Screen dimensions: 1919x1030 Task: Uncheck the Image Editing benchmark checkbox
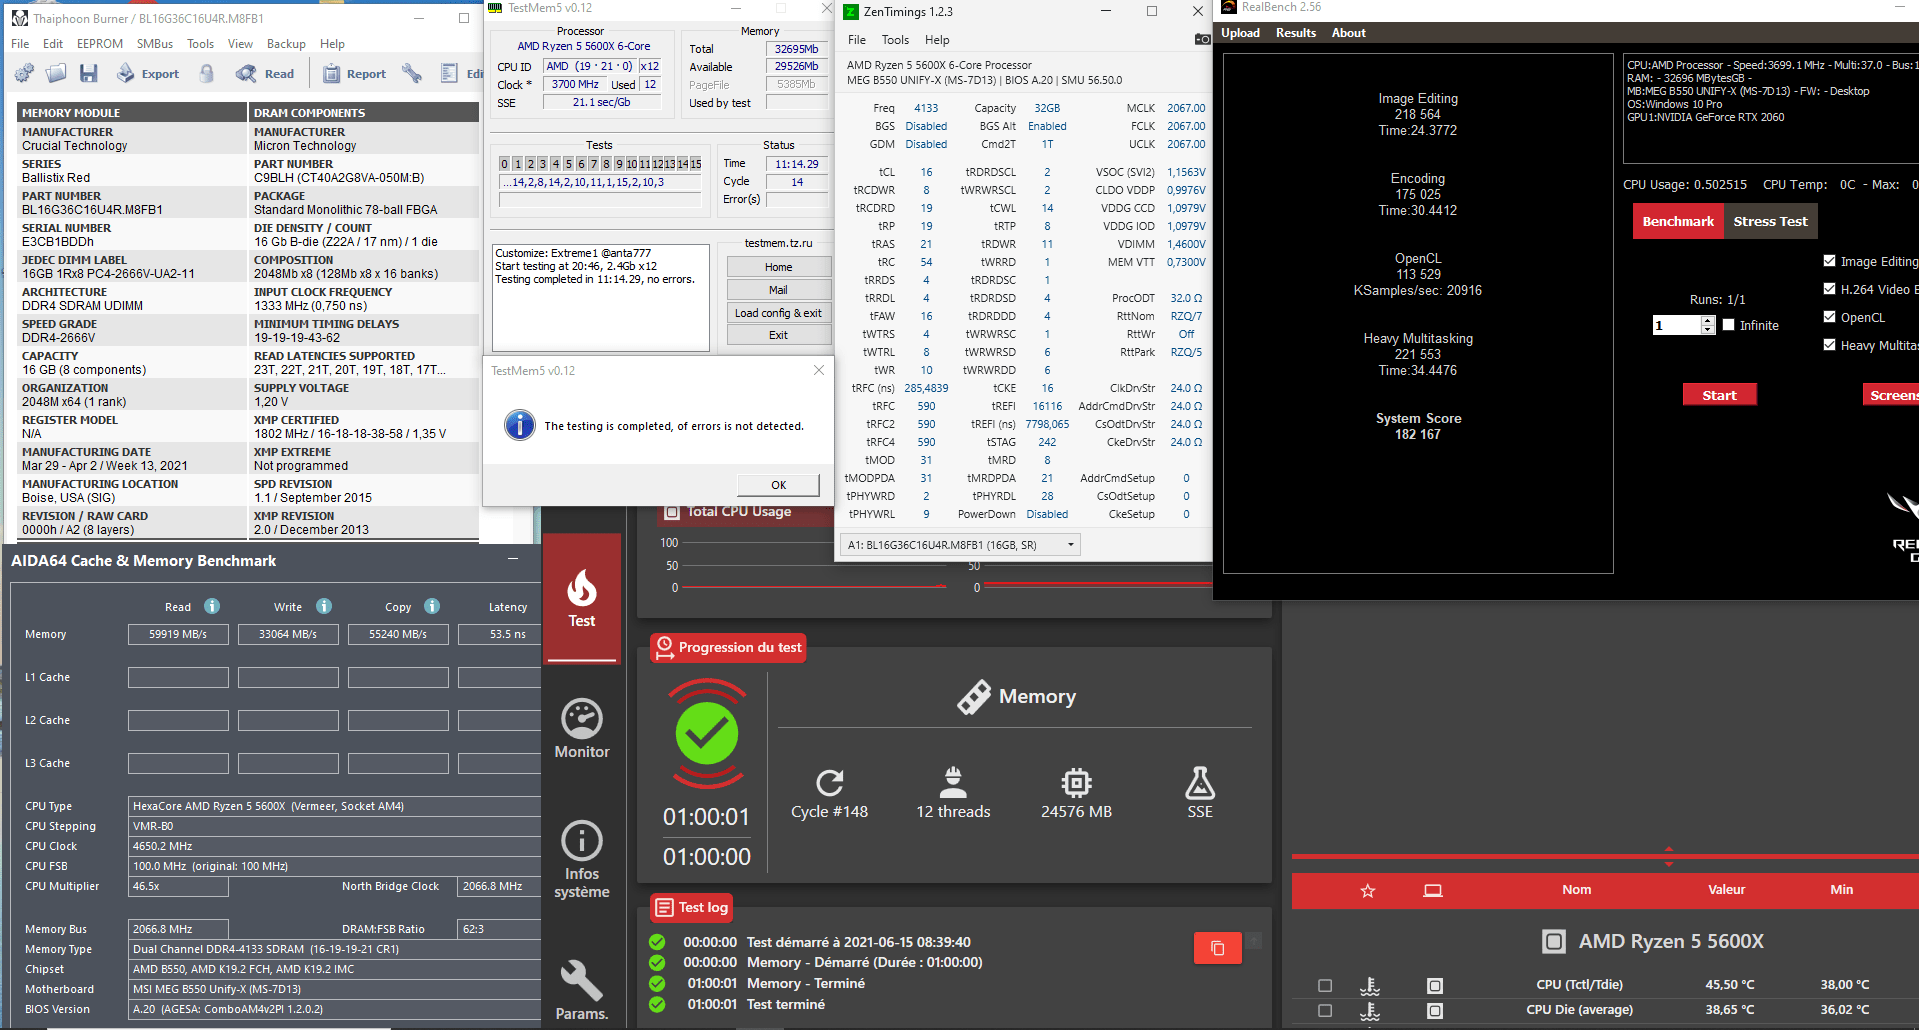tap(1829, 261)
